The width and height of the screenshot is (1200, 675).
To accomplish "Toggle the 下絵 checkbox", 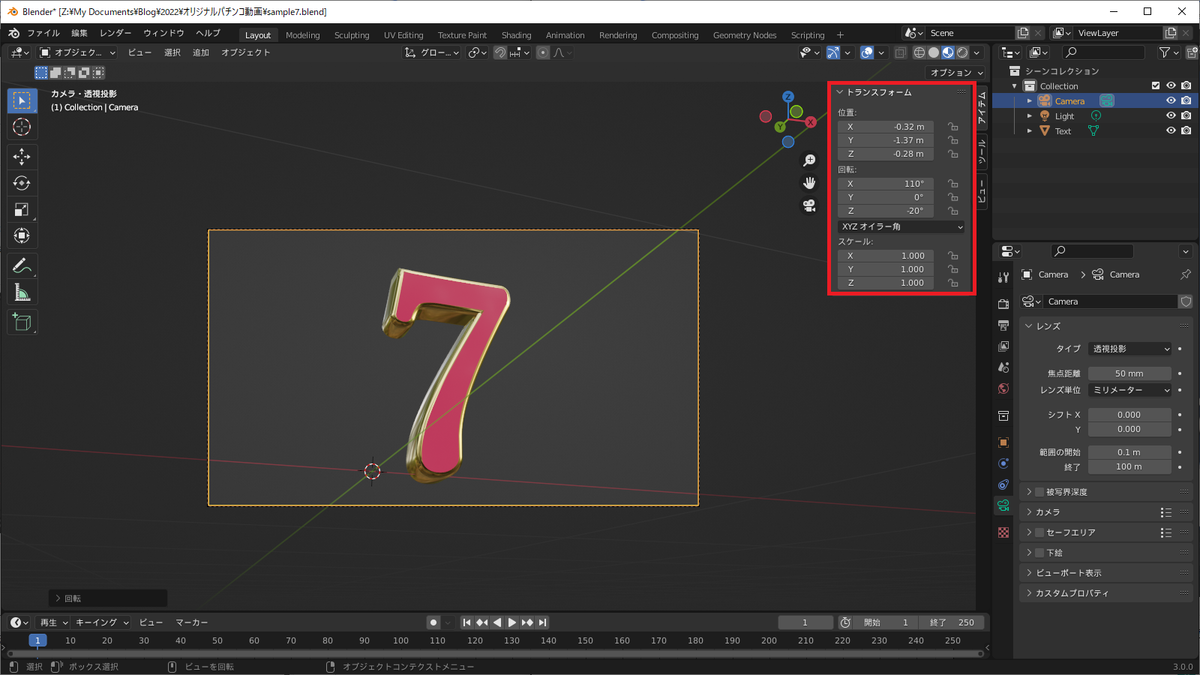I will [1040, 552].
